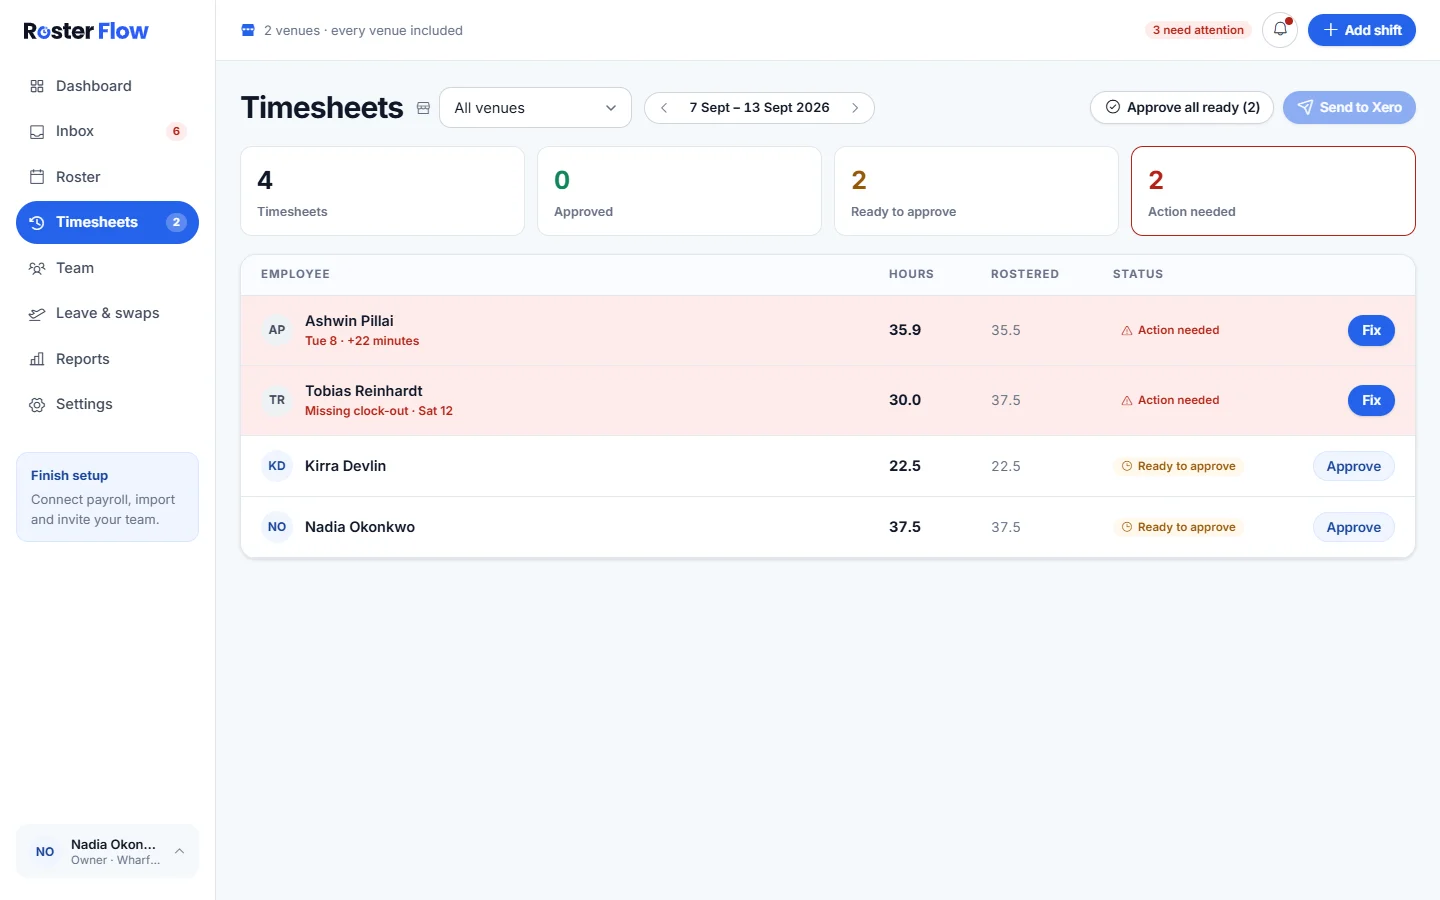Viewport: 1440px width, 900px height.
Task: Select Timesheets in the sidebar
Action: point(107,222)
